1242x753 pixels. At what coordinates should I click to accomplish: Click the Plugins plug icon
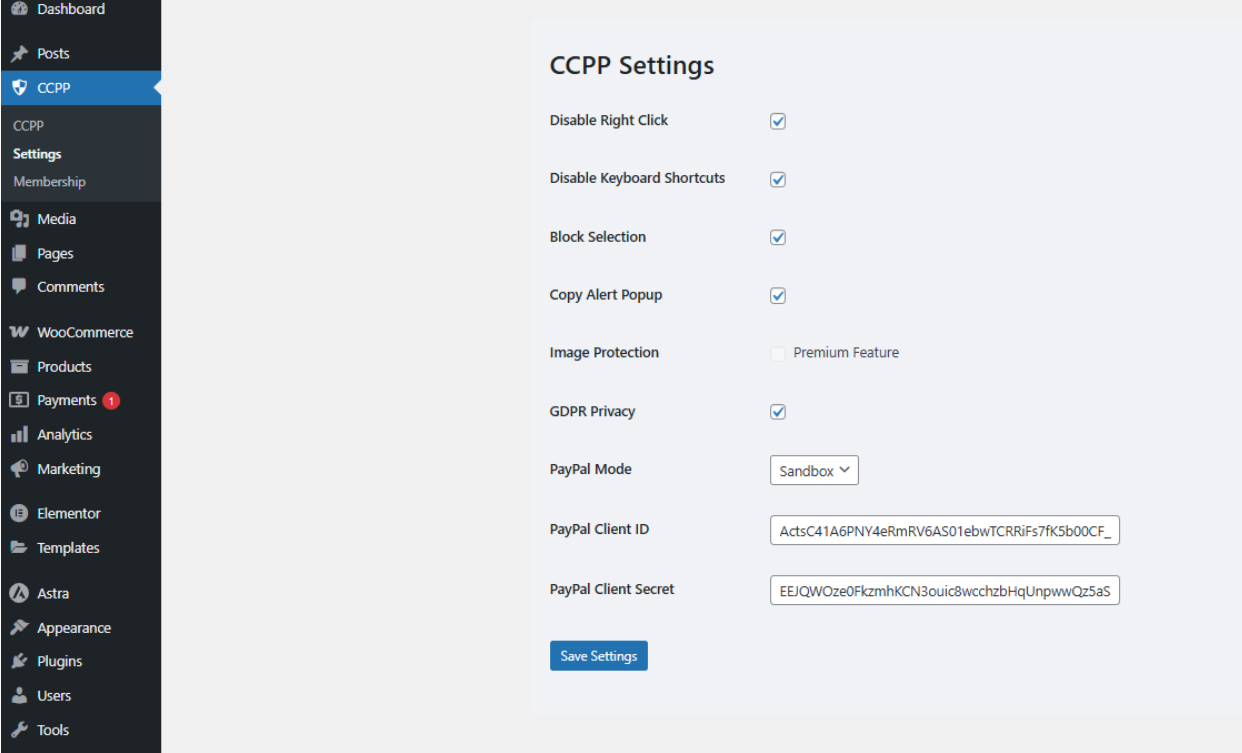pyautogui.click(x=19, y=661)
